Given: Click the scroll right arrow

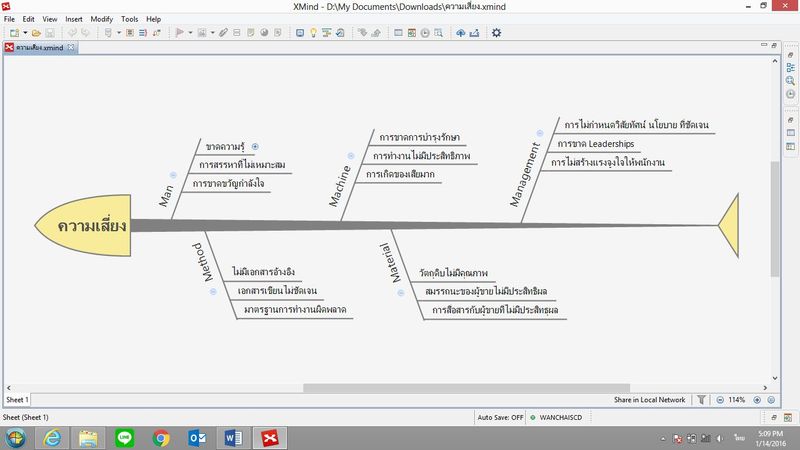Looking at the screenshot, I should click(x=765, y=388).
